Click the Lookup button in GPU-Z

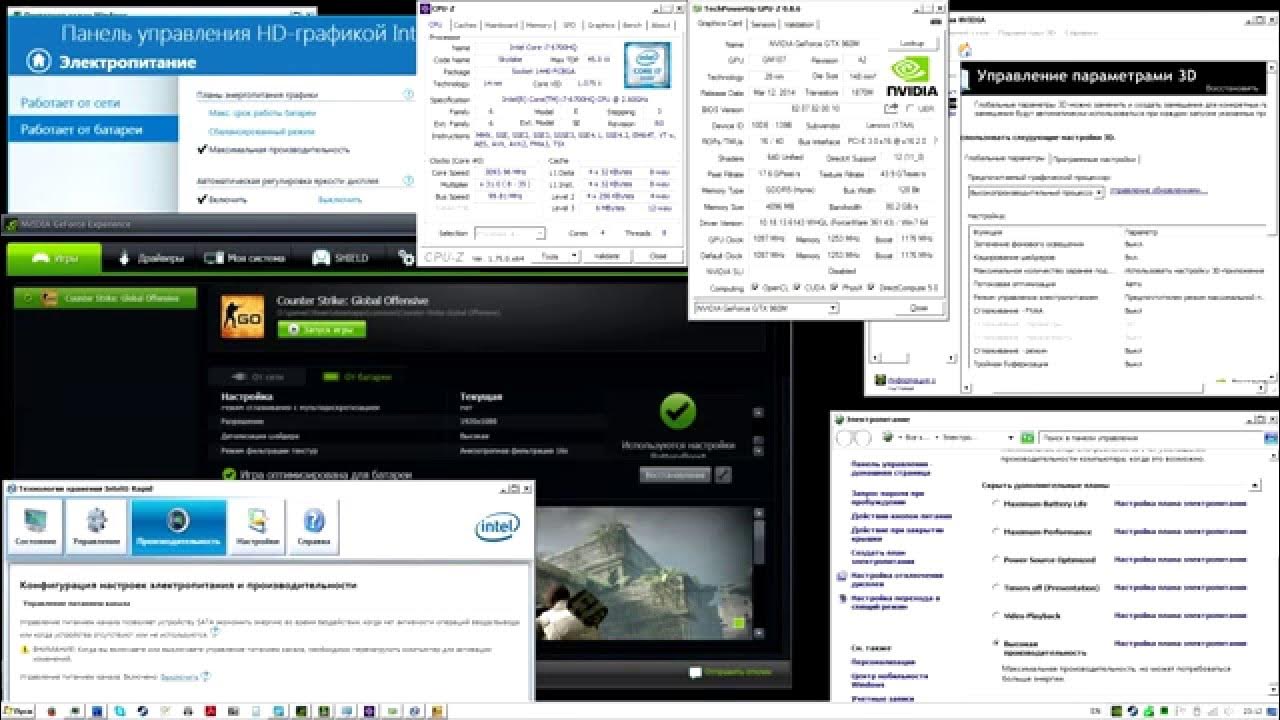click(x=912, y=44)
